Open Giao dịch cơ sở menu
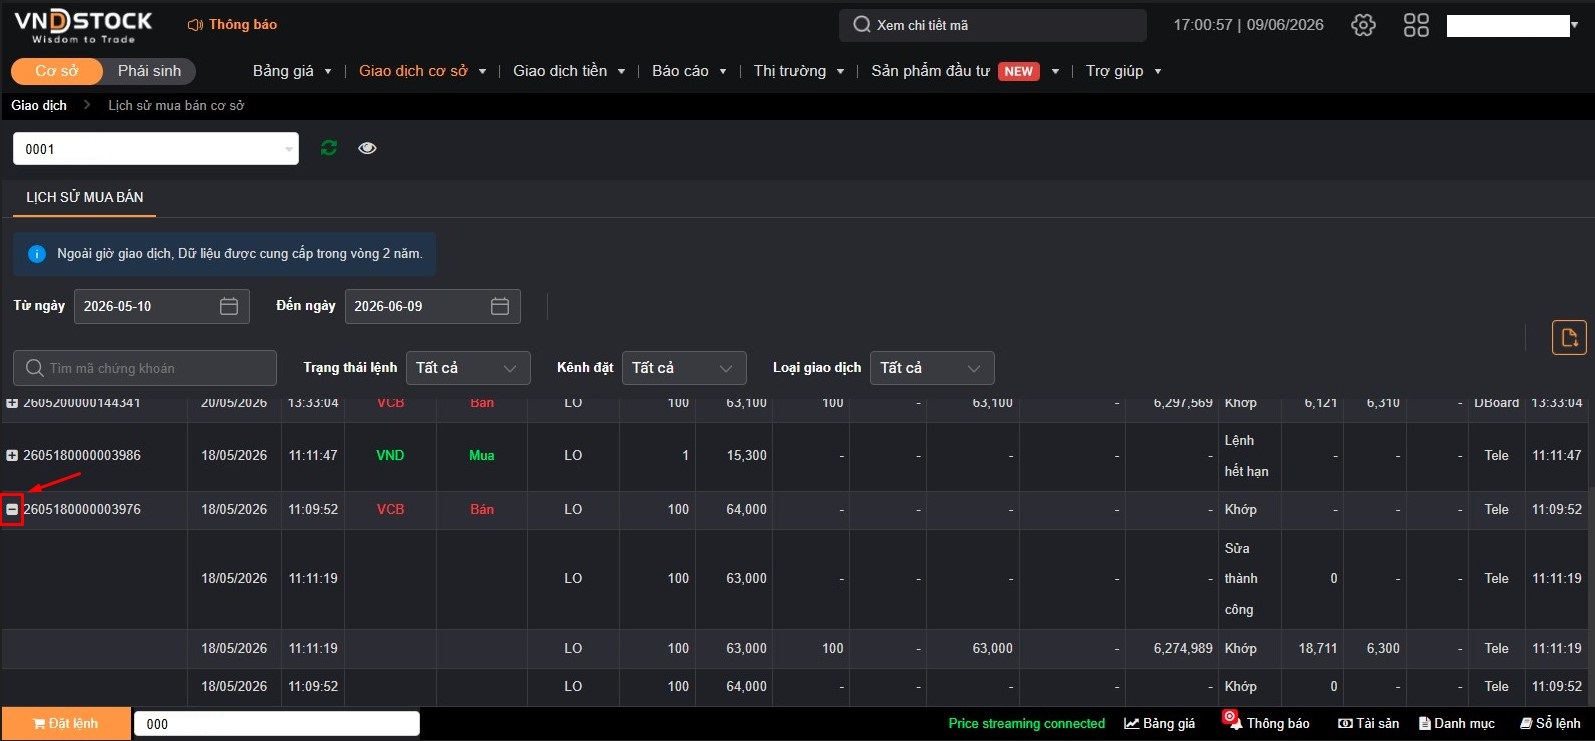The width and height of the screenshot is (1595, 741). [x=422, y=71]
